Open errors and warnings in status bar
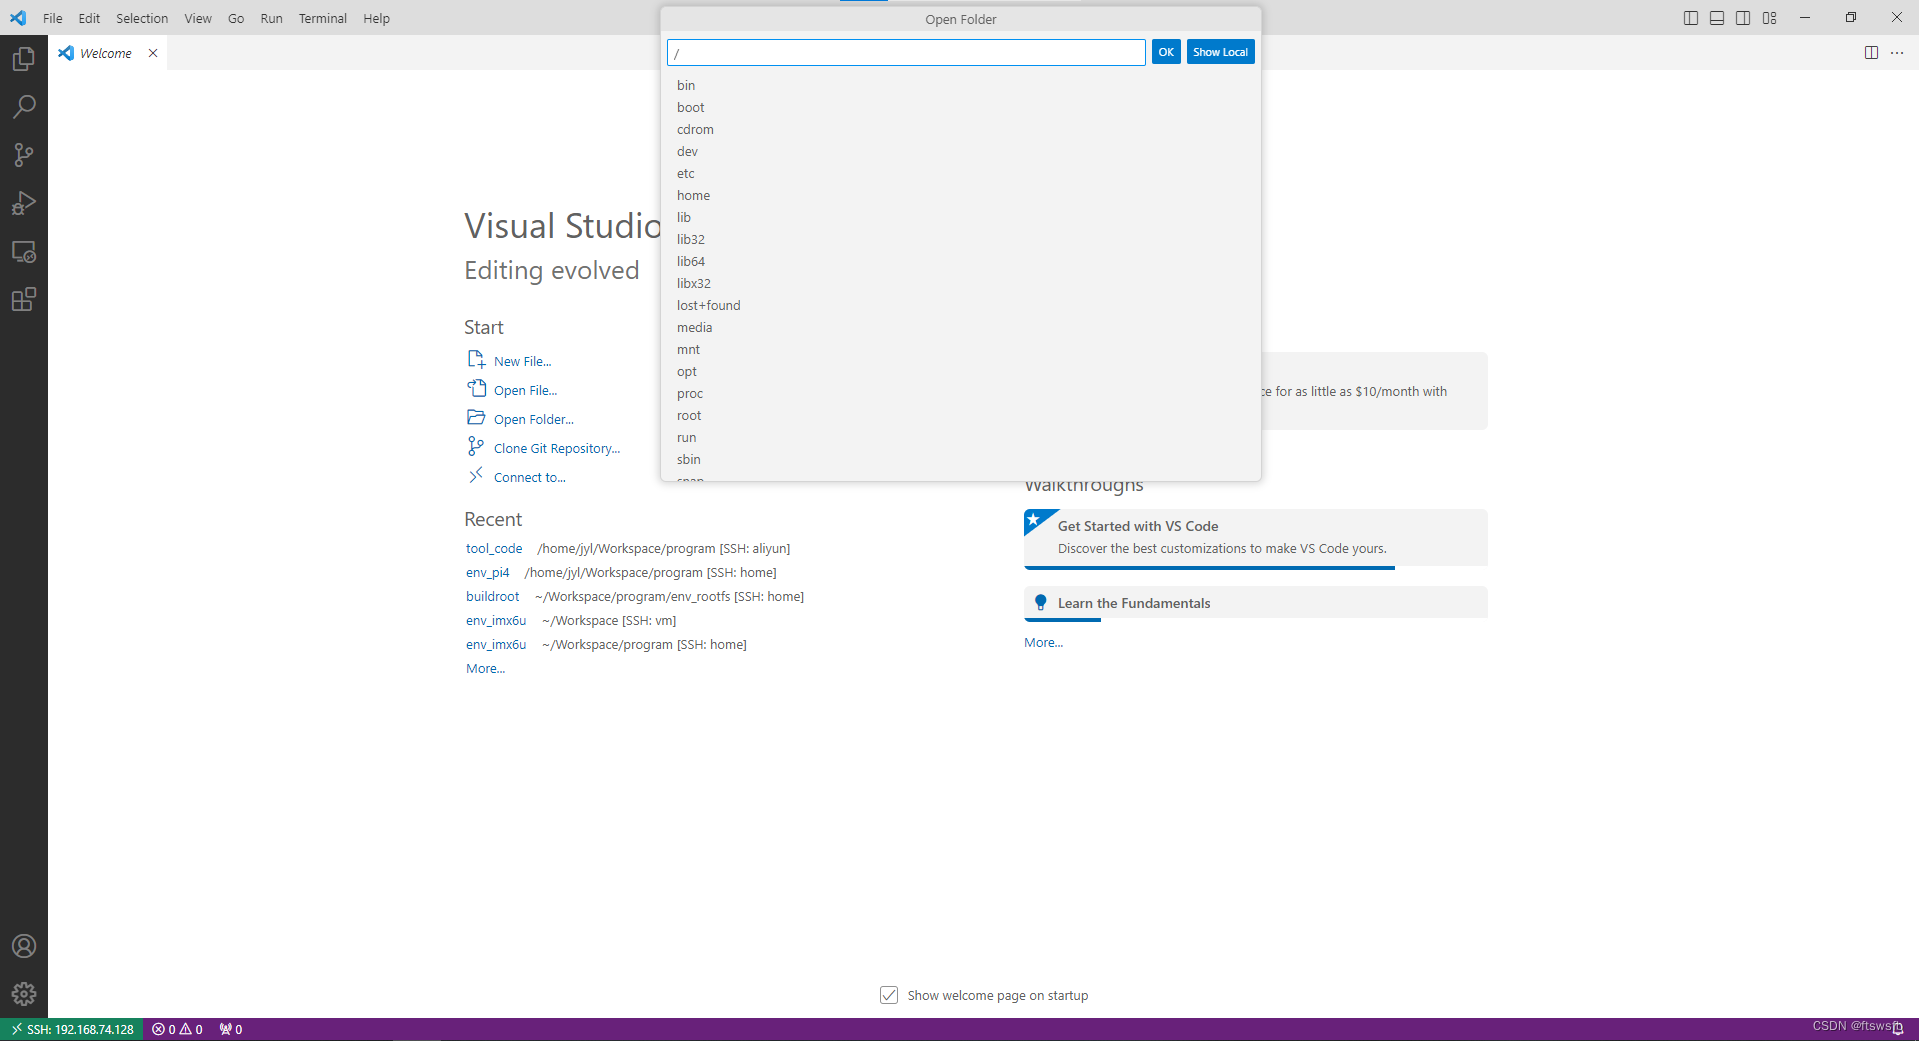The height and width of the screenshot is (1041, 1919). point(178,1029)
